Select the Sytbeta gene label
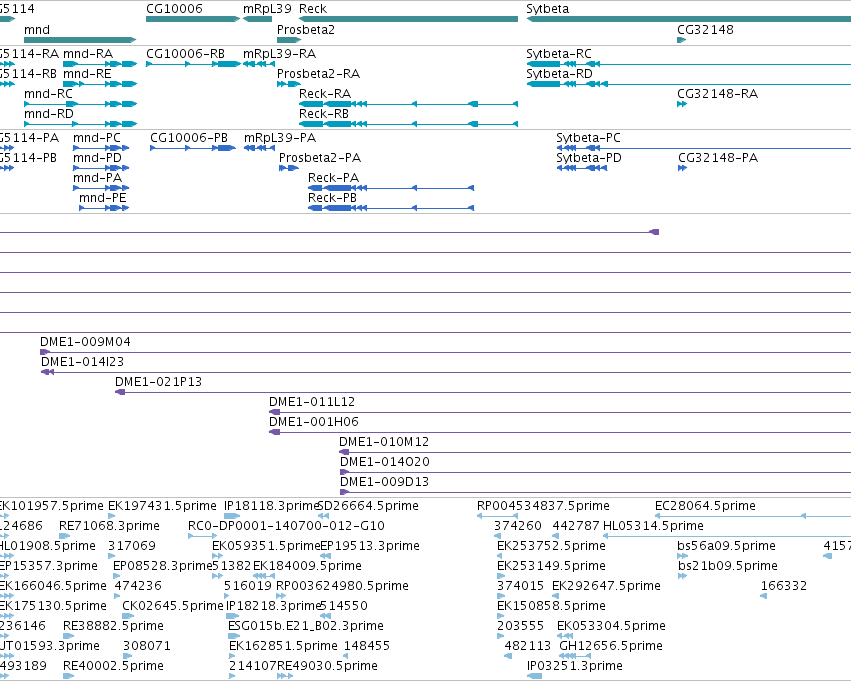 coord(548,9)
